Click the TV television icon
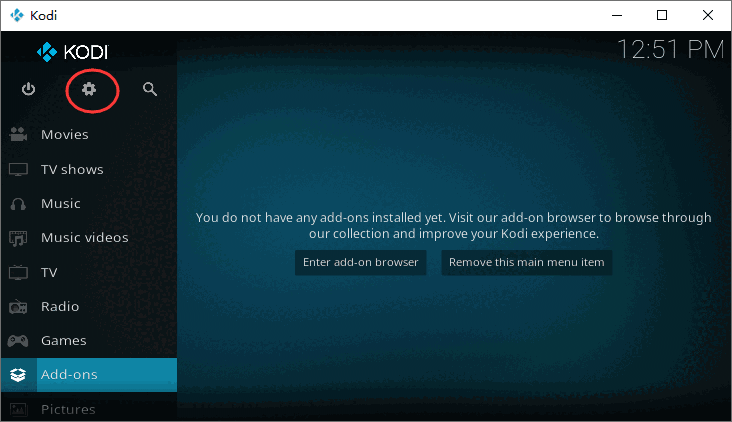Image resolution: width=732 pixels, height=422 pixels. (x=18, y=272)
